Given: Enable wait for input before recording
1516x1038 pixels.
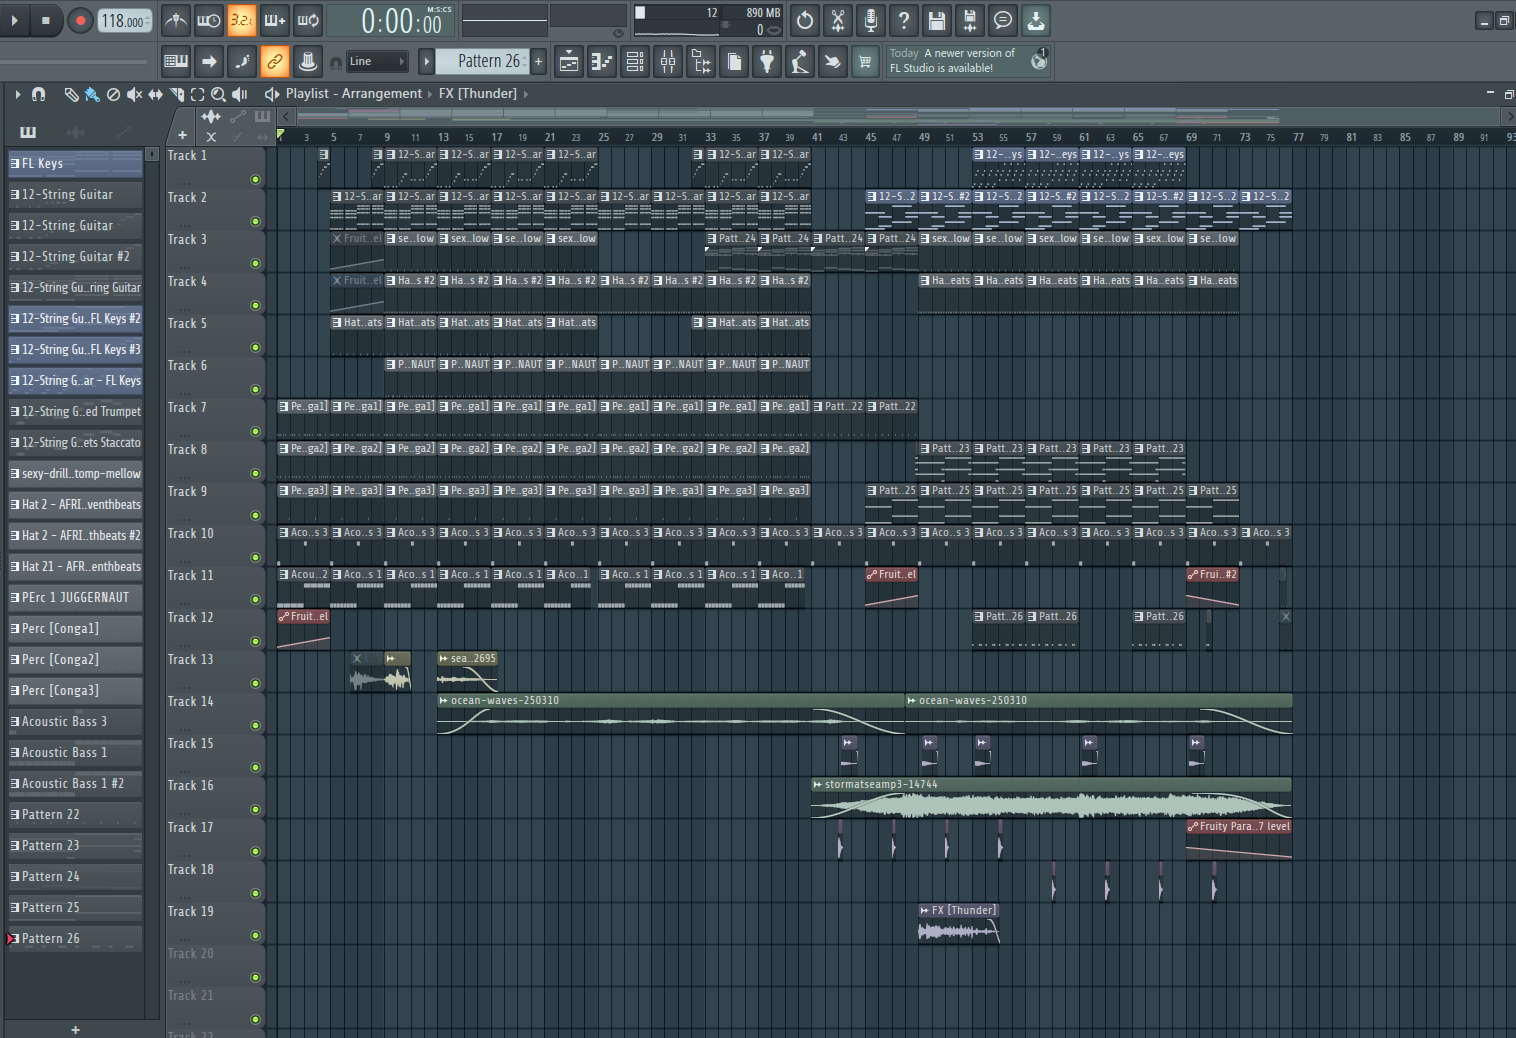Looking at the screenshot, I should point(209,20).
